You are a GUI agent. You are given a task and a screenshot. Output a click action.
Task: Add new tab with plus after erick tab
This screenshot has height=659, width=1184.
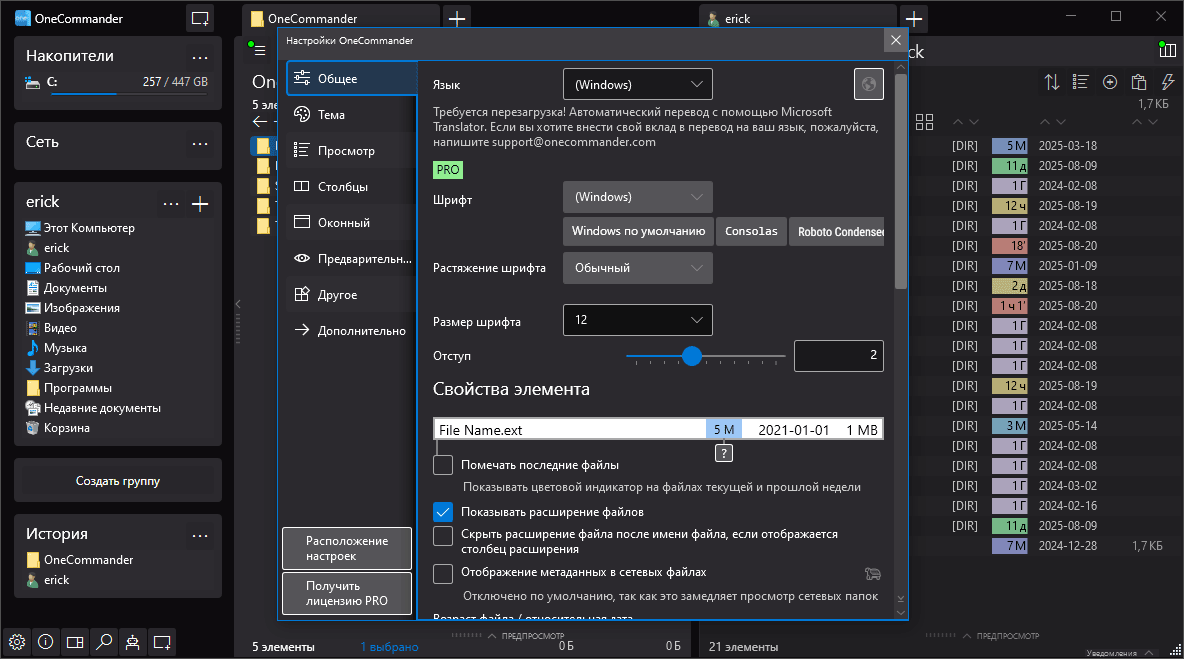[914, 19]
